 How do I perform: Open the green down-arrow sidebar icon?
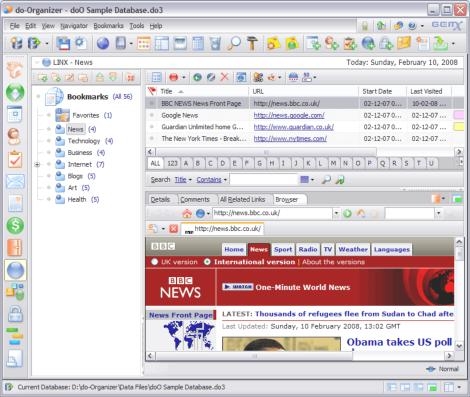tap(15, 93)
